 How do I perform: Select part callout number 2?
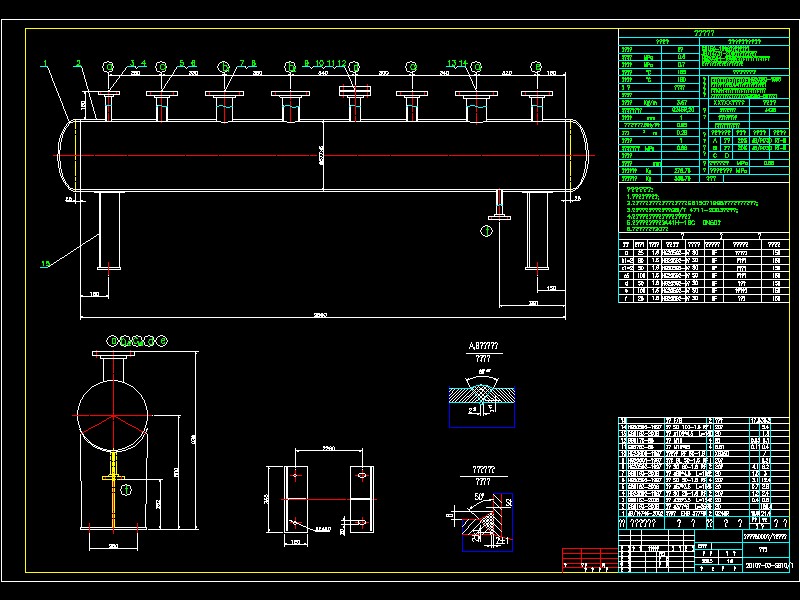(78, 64)
